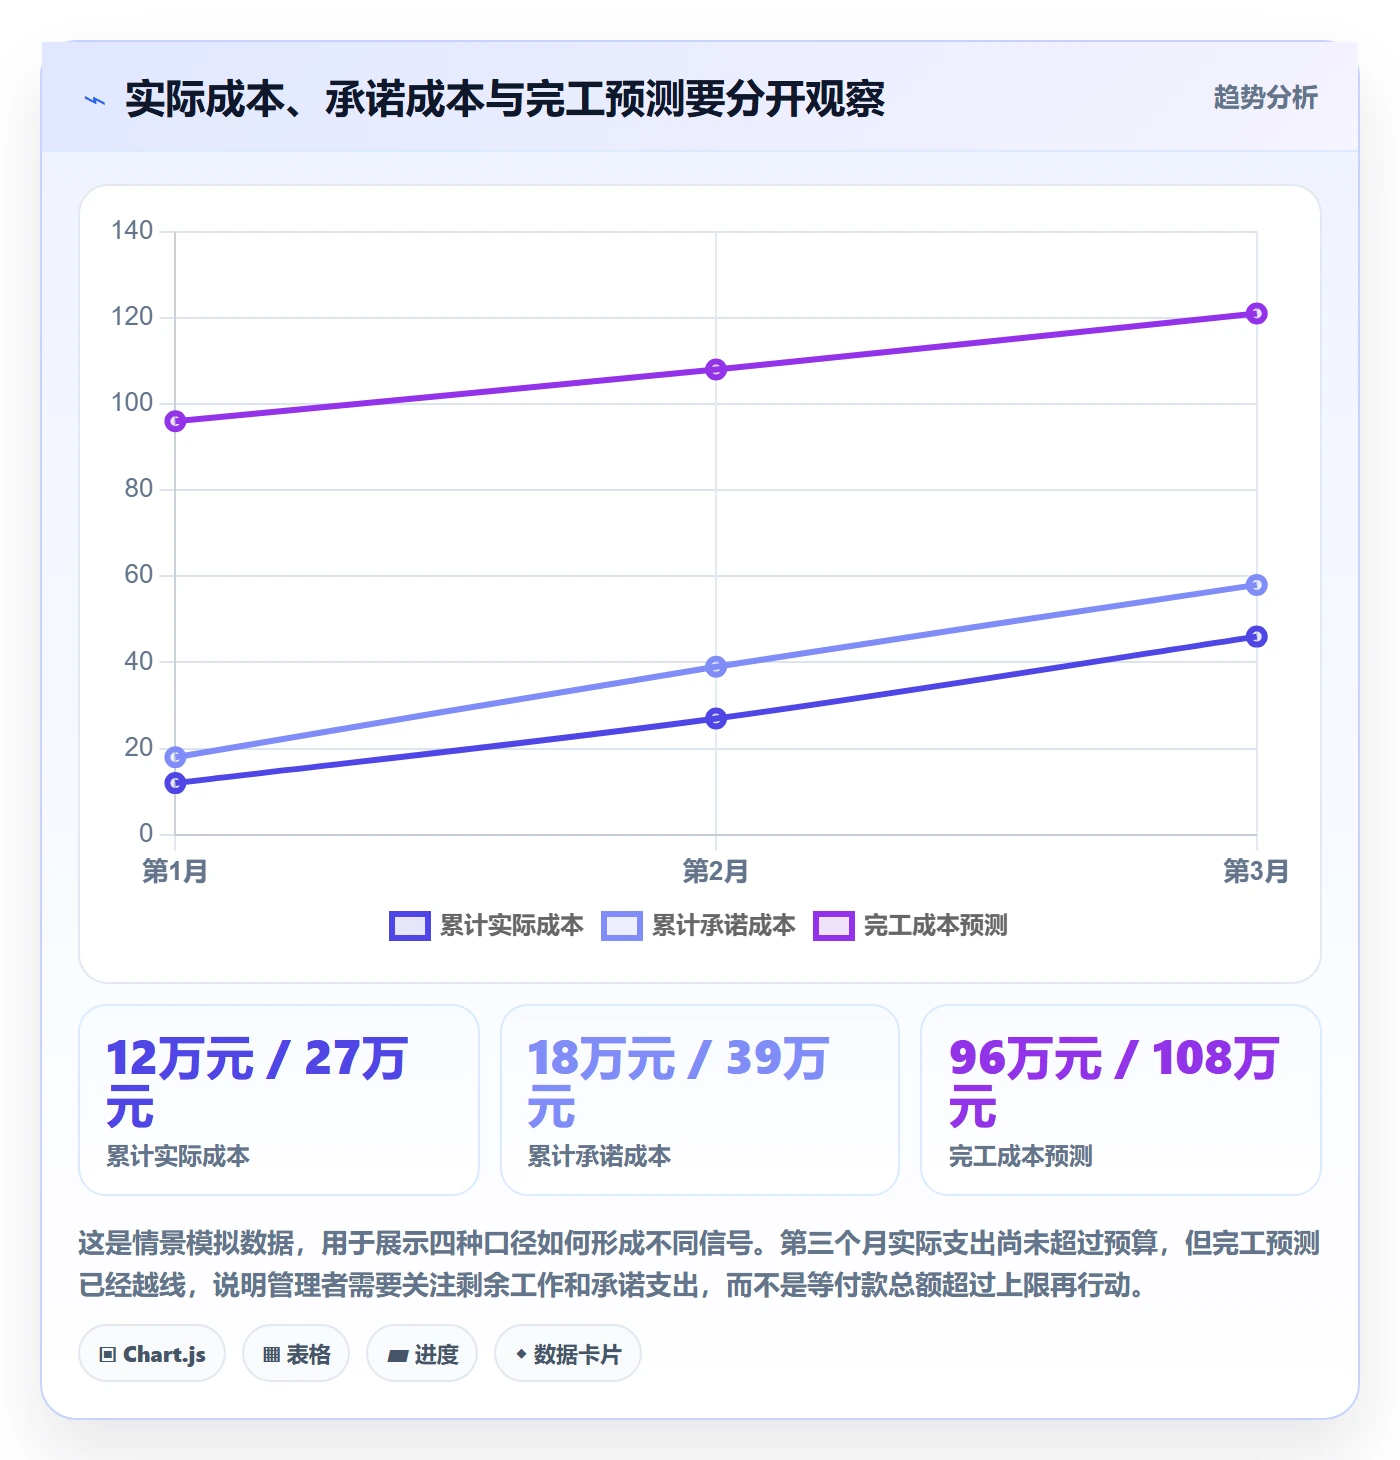Click the 第3月 x-axis label
The height and width of the screenshot is (1460, 1400).
1257,871
